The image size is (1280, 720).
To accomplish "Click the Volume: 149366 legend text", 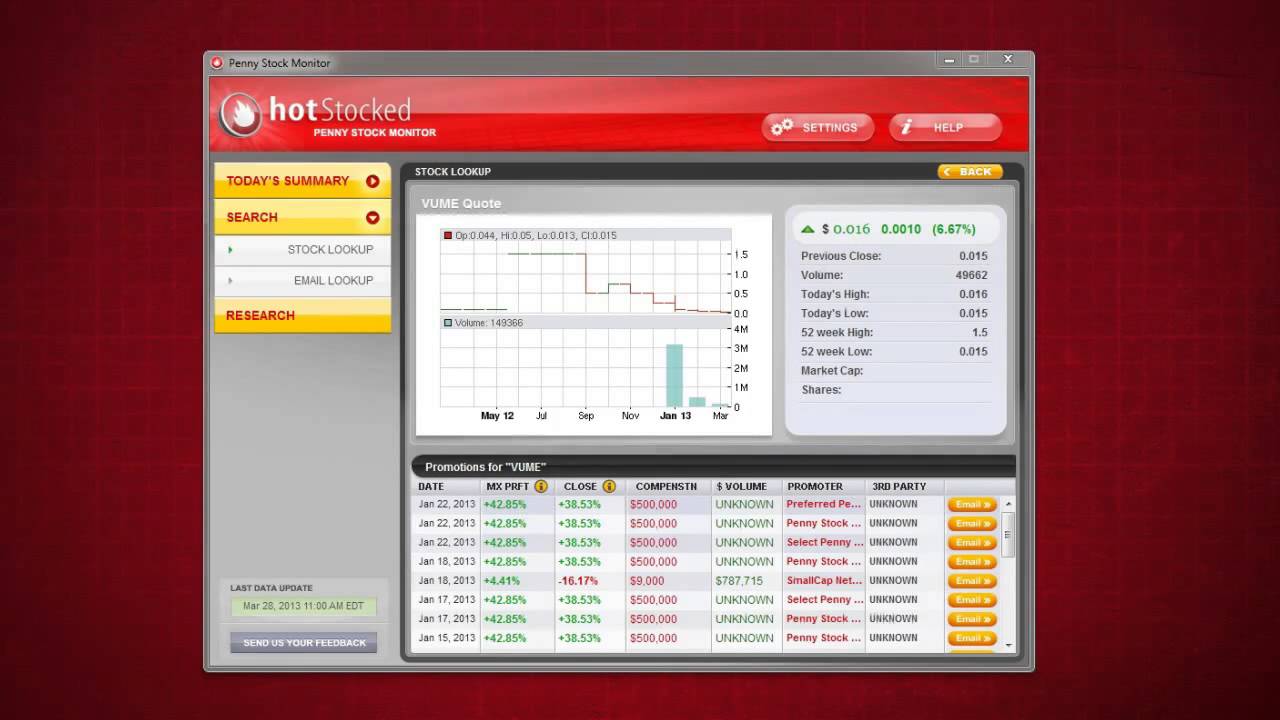I will tap(489, 323).
